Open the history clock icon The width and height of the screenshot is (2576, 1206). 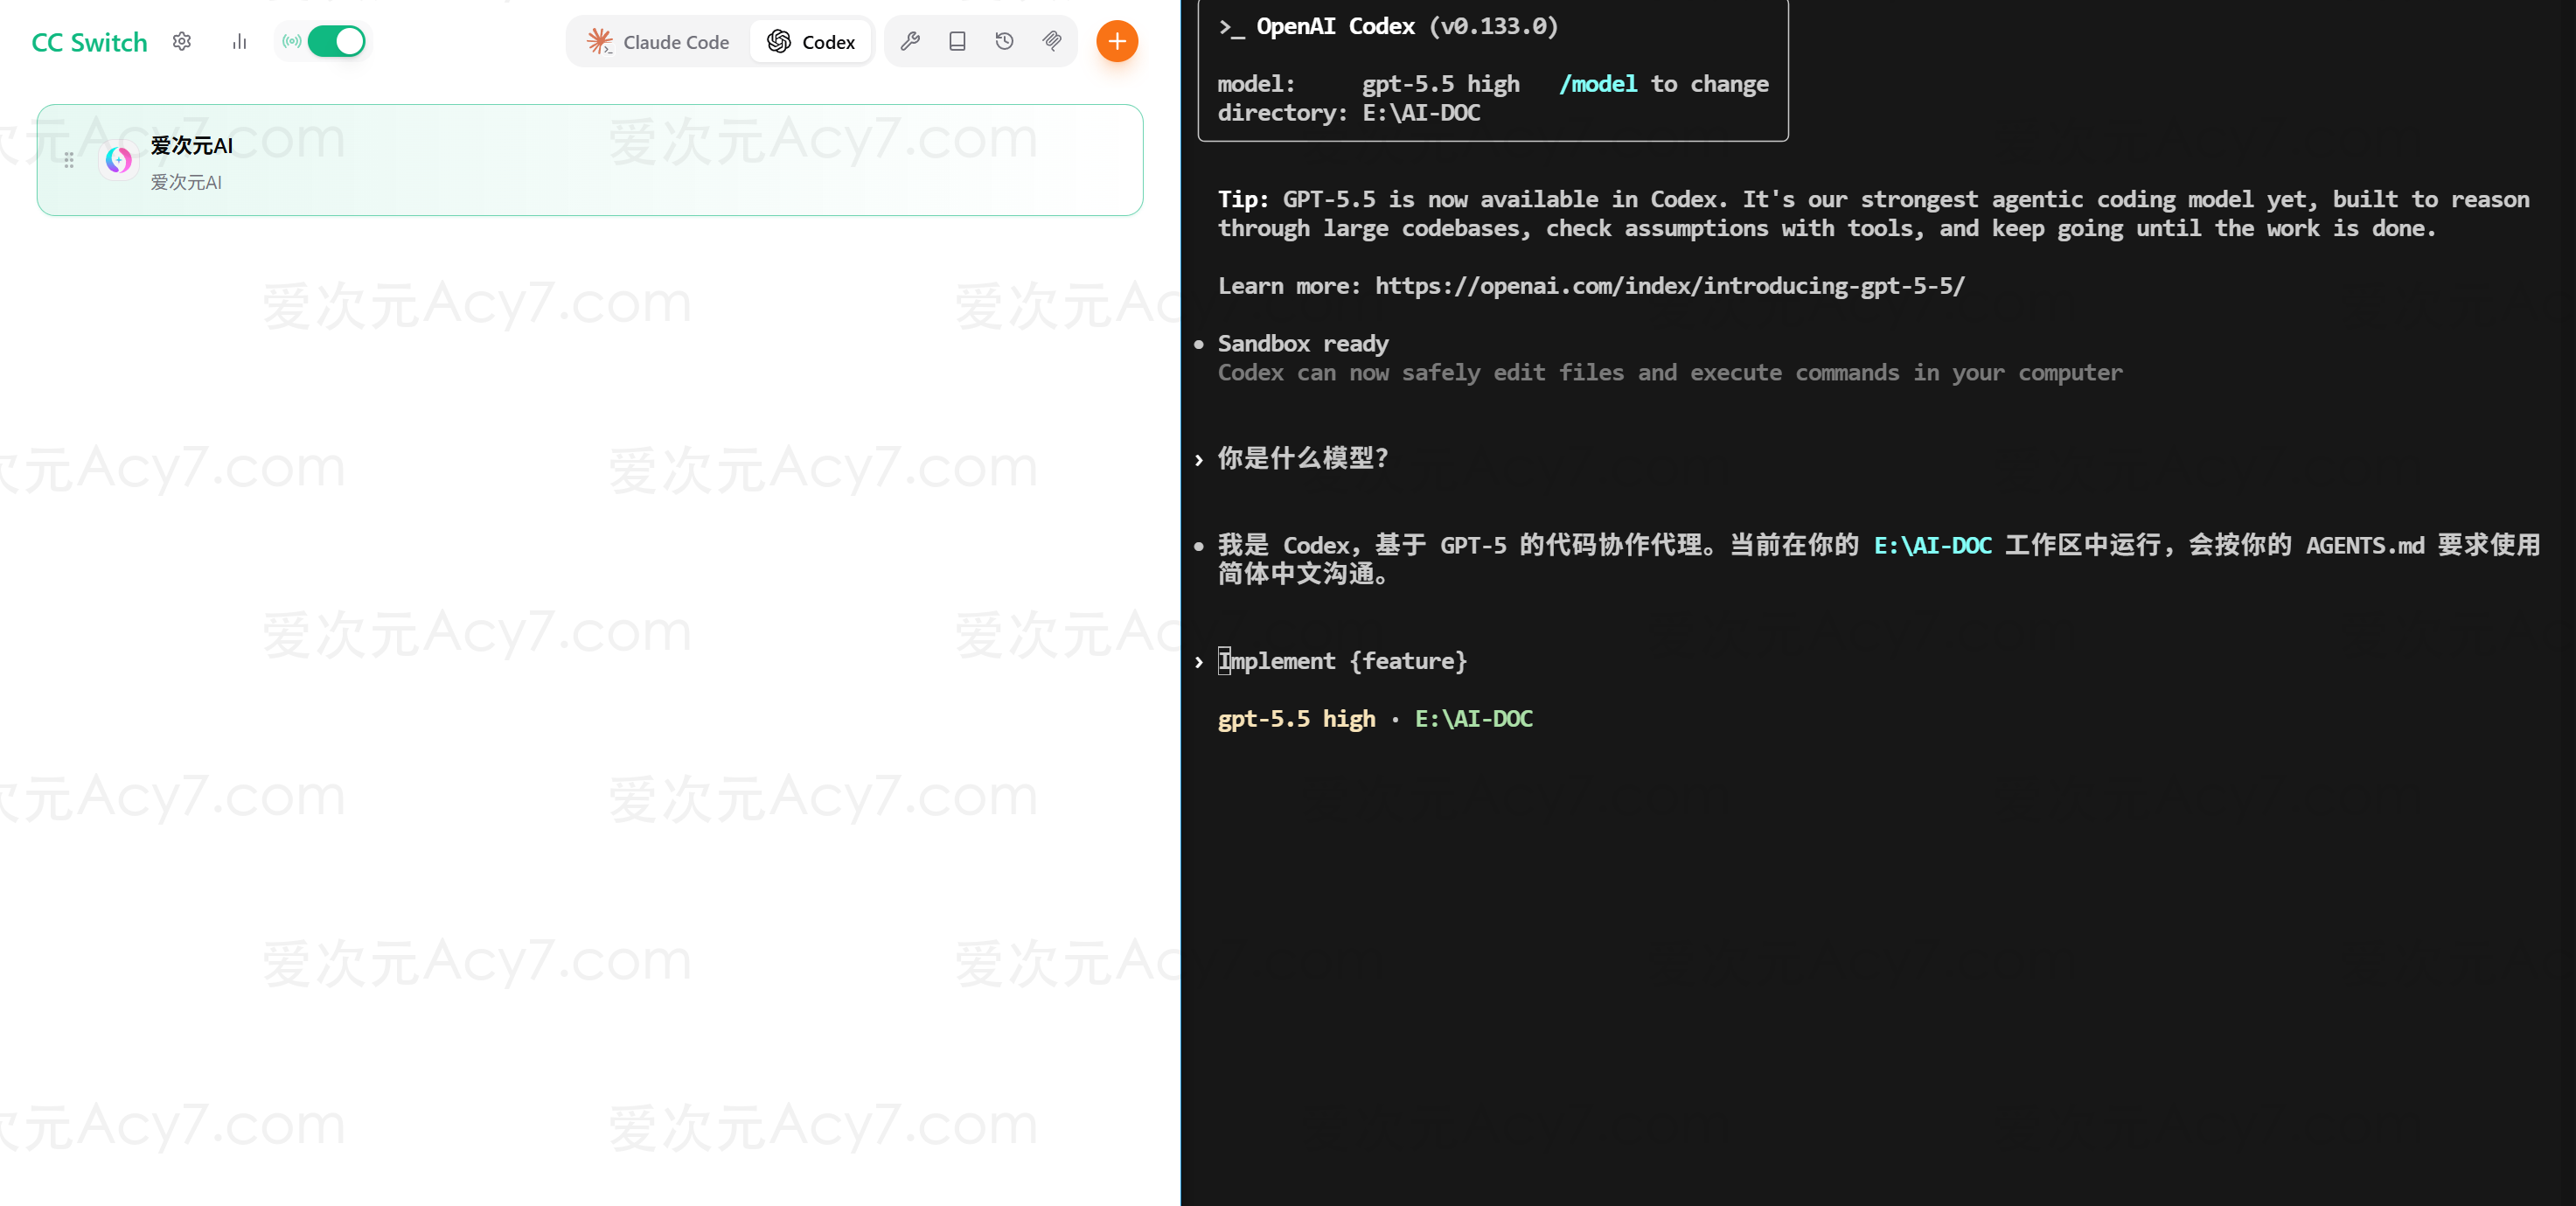(1004, 41)
